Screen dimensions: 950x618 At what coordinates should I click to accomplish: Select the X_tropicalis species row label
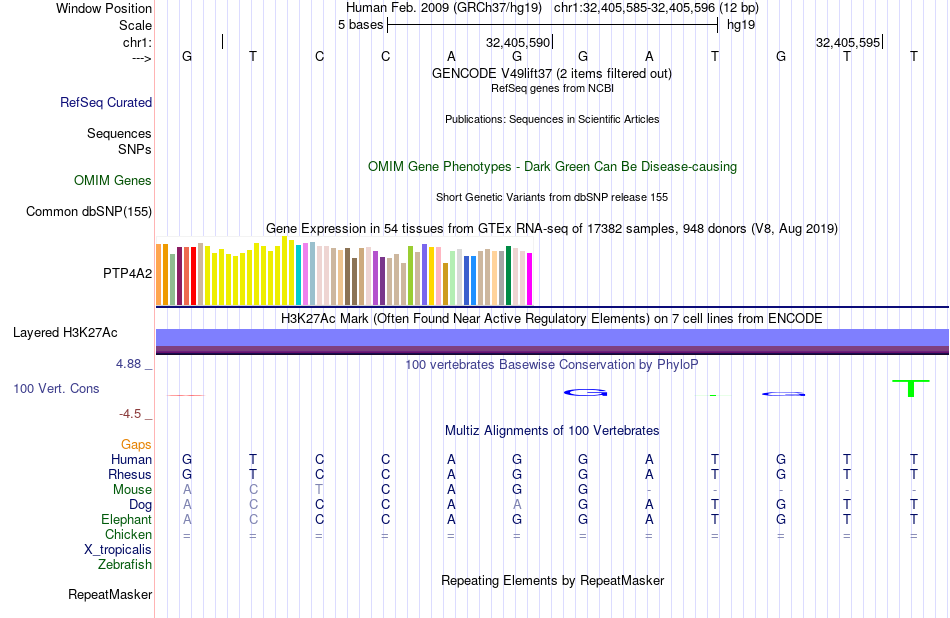118,550
